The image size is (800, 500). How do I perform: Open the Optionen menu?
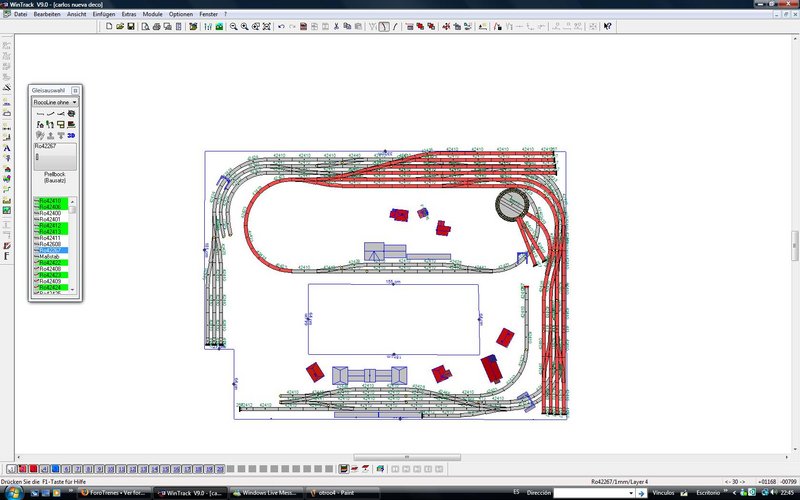181,14
